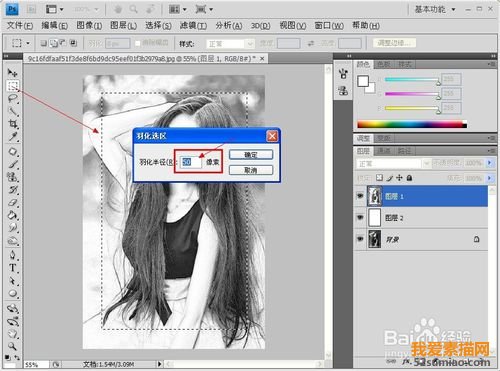
Task: Open the Clone Source dock panel icon
Action: coord(343,90)
